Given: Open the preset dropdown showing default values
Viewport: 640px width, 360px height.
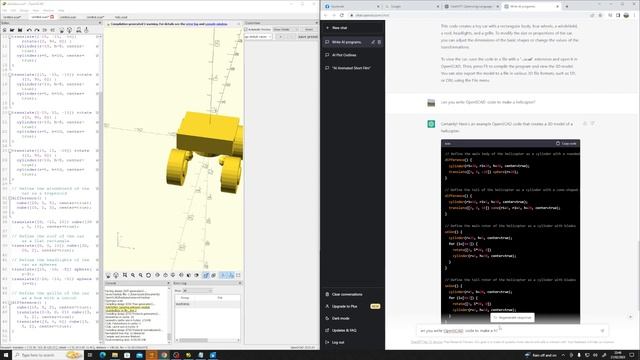Looking at the screenshot, I should tap(258, 37).
